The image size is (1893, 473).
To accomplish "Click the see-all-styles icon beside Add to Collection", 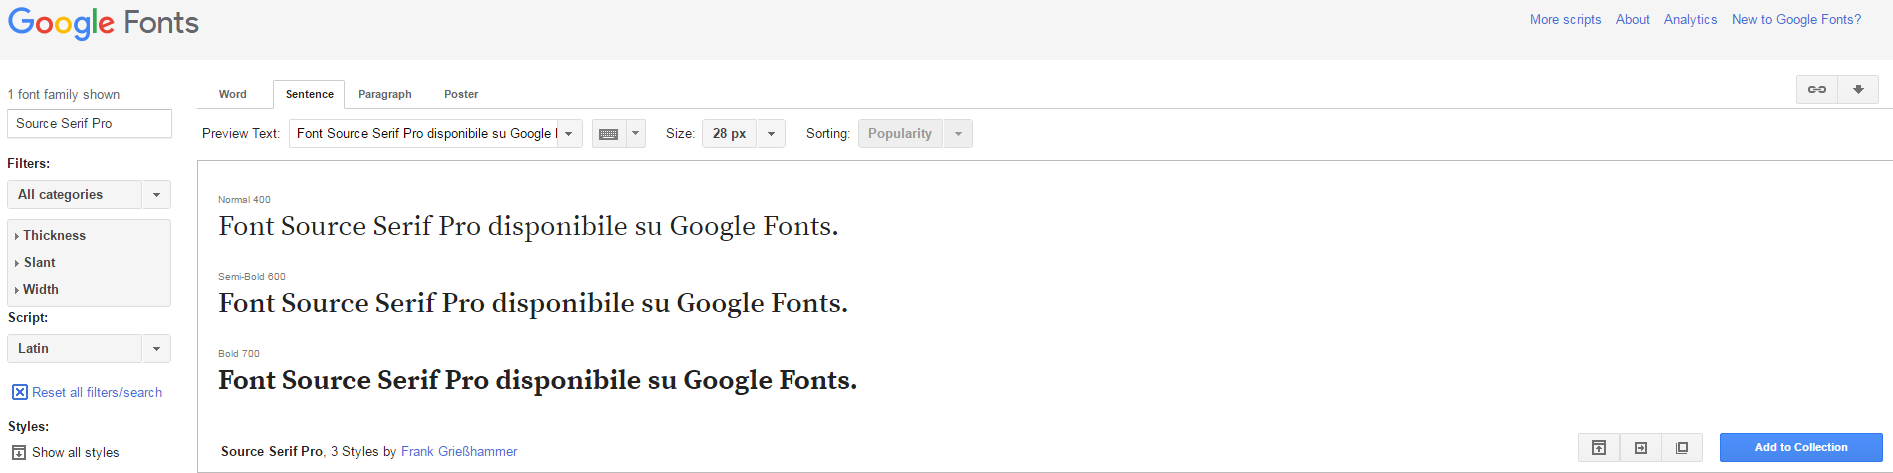I will 1599,448.
